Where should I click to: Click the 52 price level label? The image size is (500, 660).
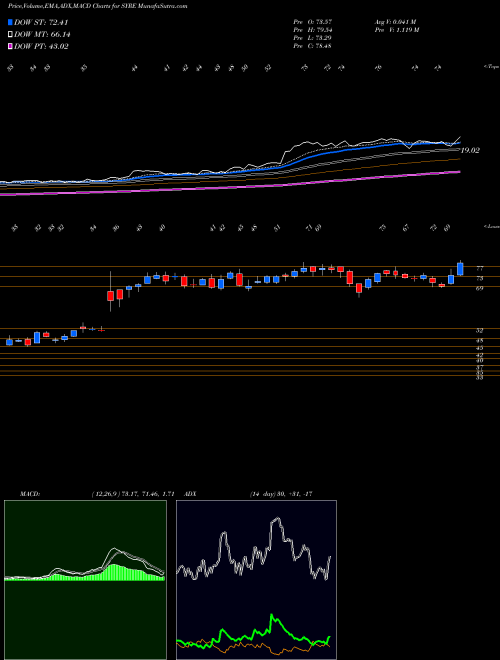(x=479, y=331)
